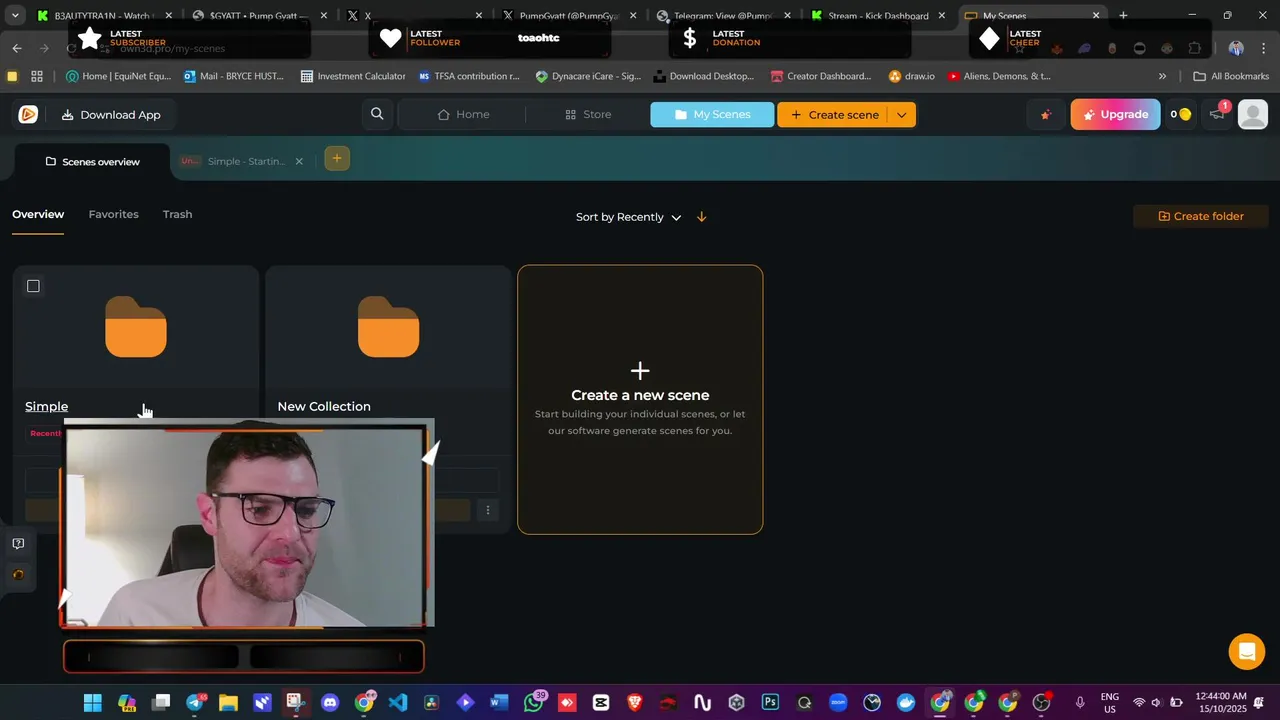Expand the bookmarks overflow chevron

tap(1162, 76)
